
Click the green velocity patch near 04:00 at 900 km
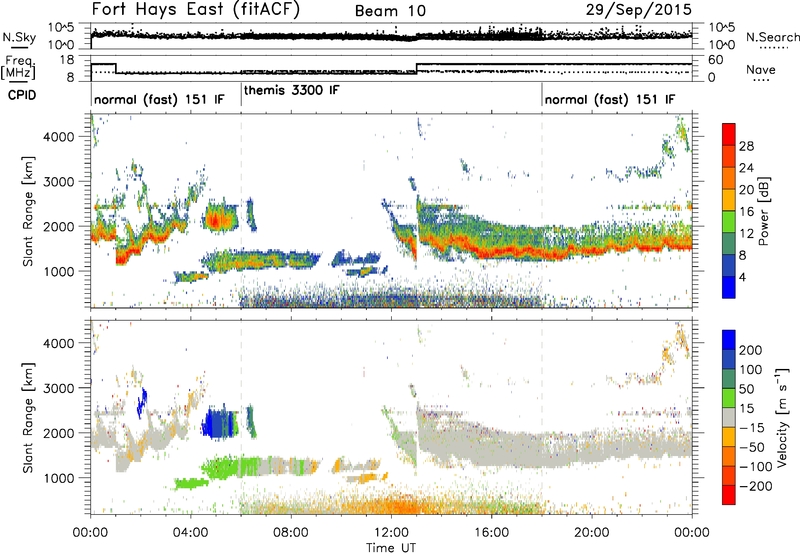point(191,483)
